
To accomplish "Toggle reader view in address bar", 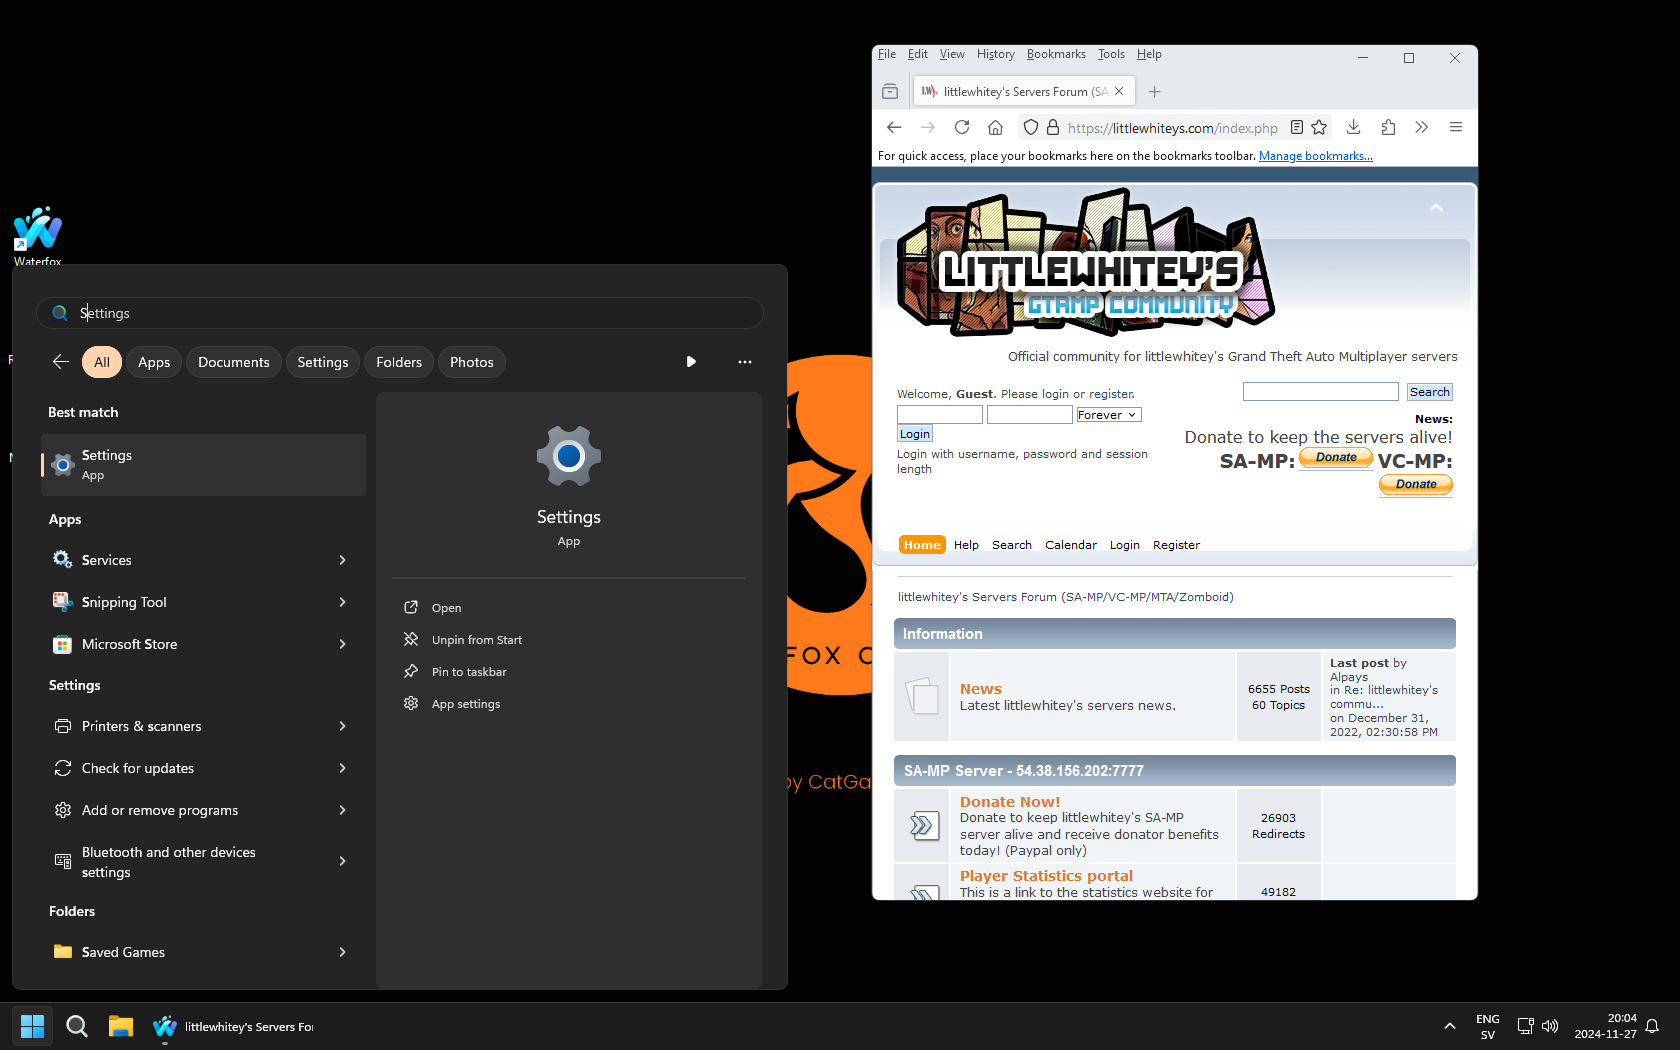I will tap(1297, 127).
